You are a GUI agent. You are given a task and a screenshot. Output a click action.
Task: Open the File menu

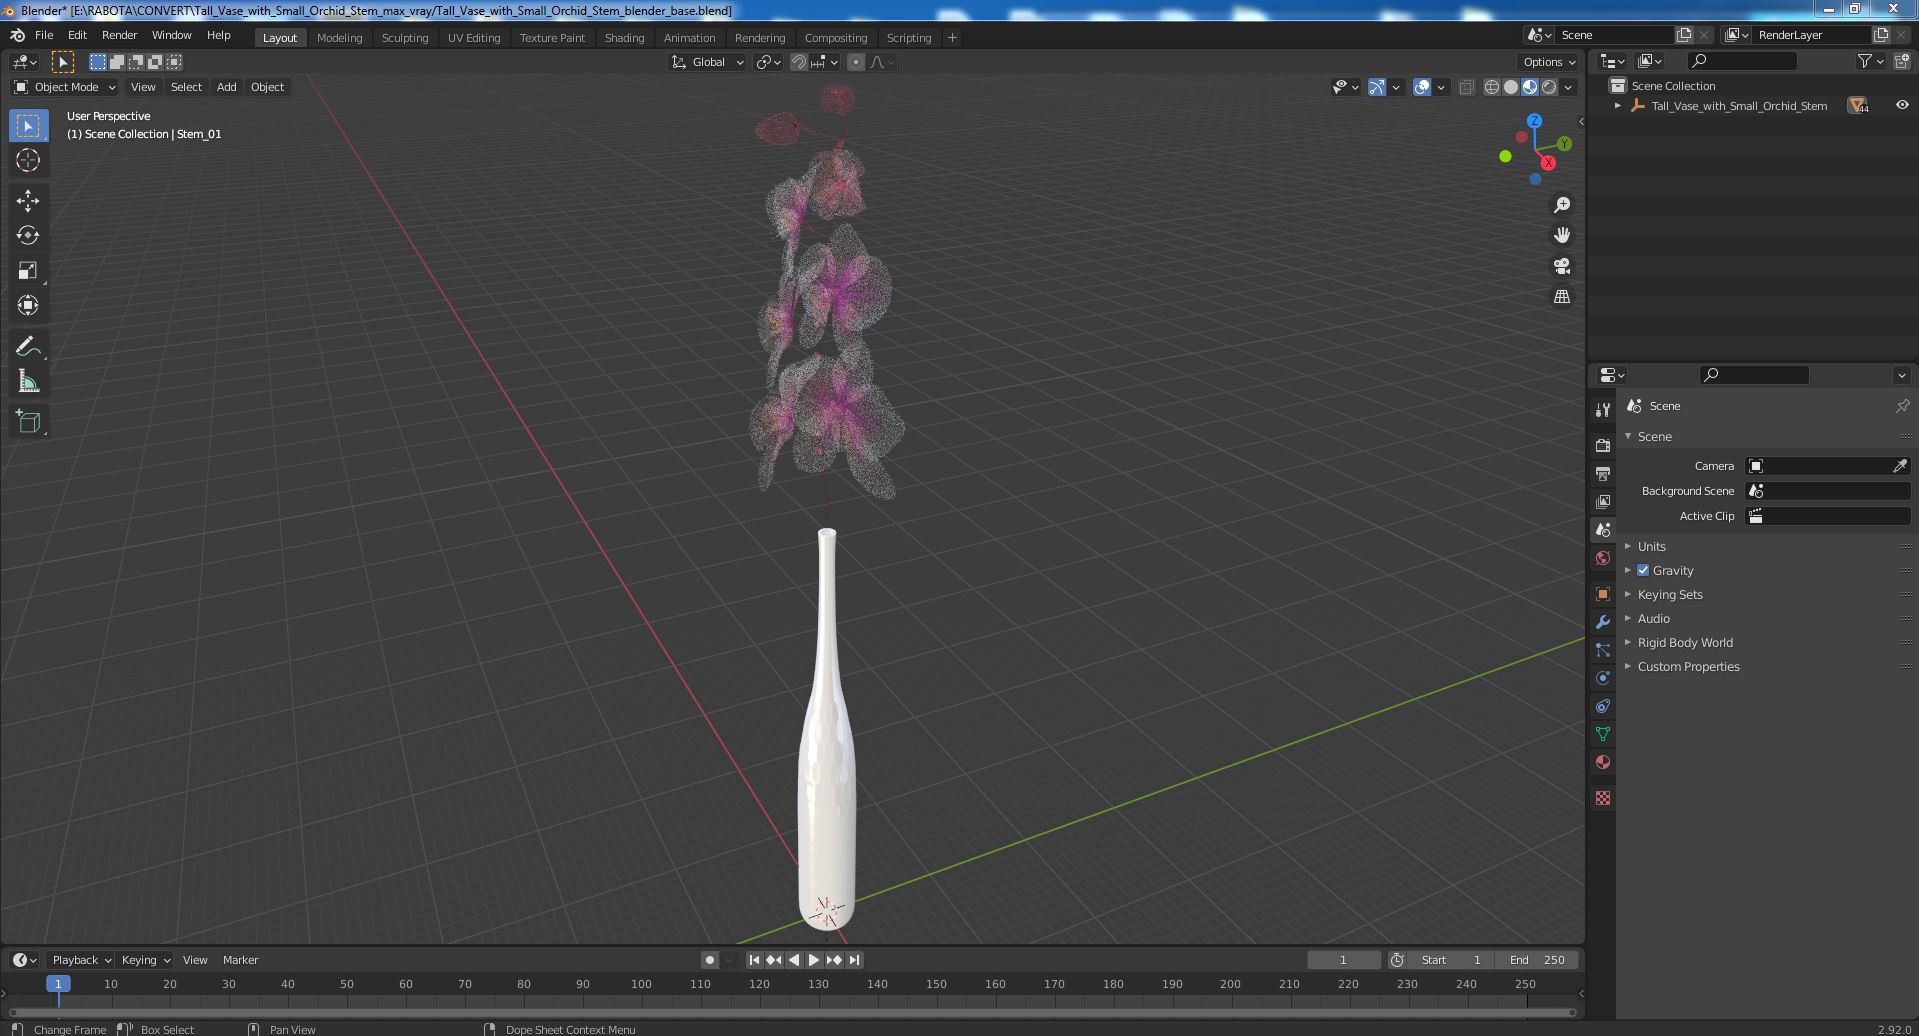(44, 35)
